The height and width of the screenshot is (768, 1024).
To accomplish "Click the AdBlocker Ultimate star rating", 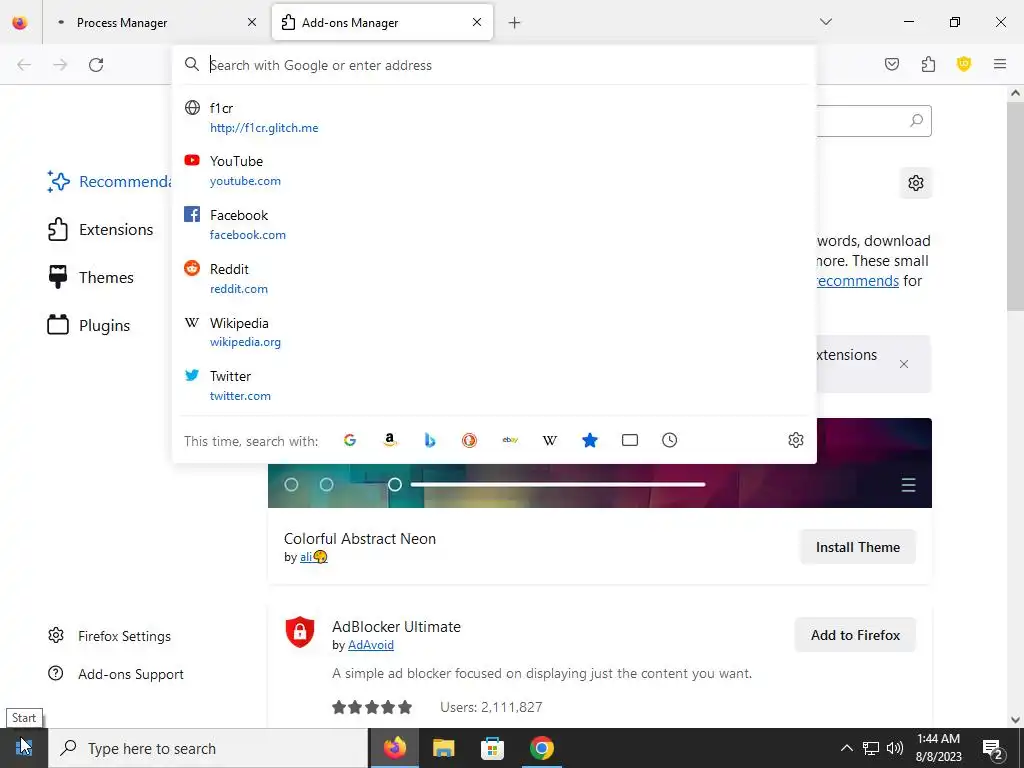I will click(372, 707).
